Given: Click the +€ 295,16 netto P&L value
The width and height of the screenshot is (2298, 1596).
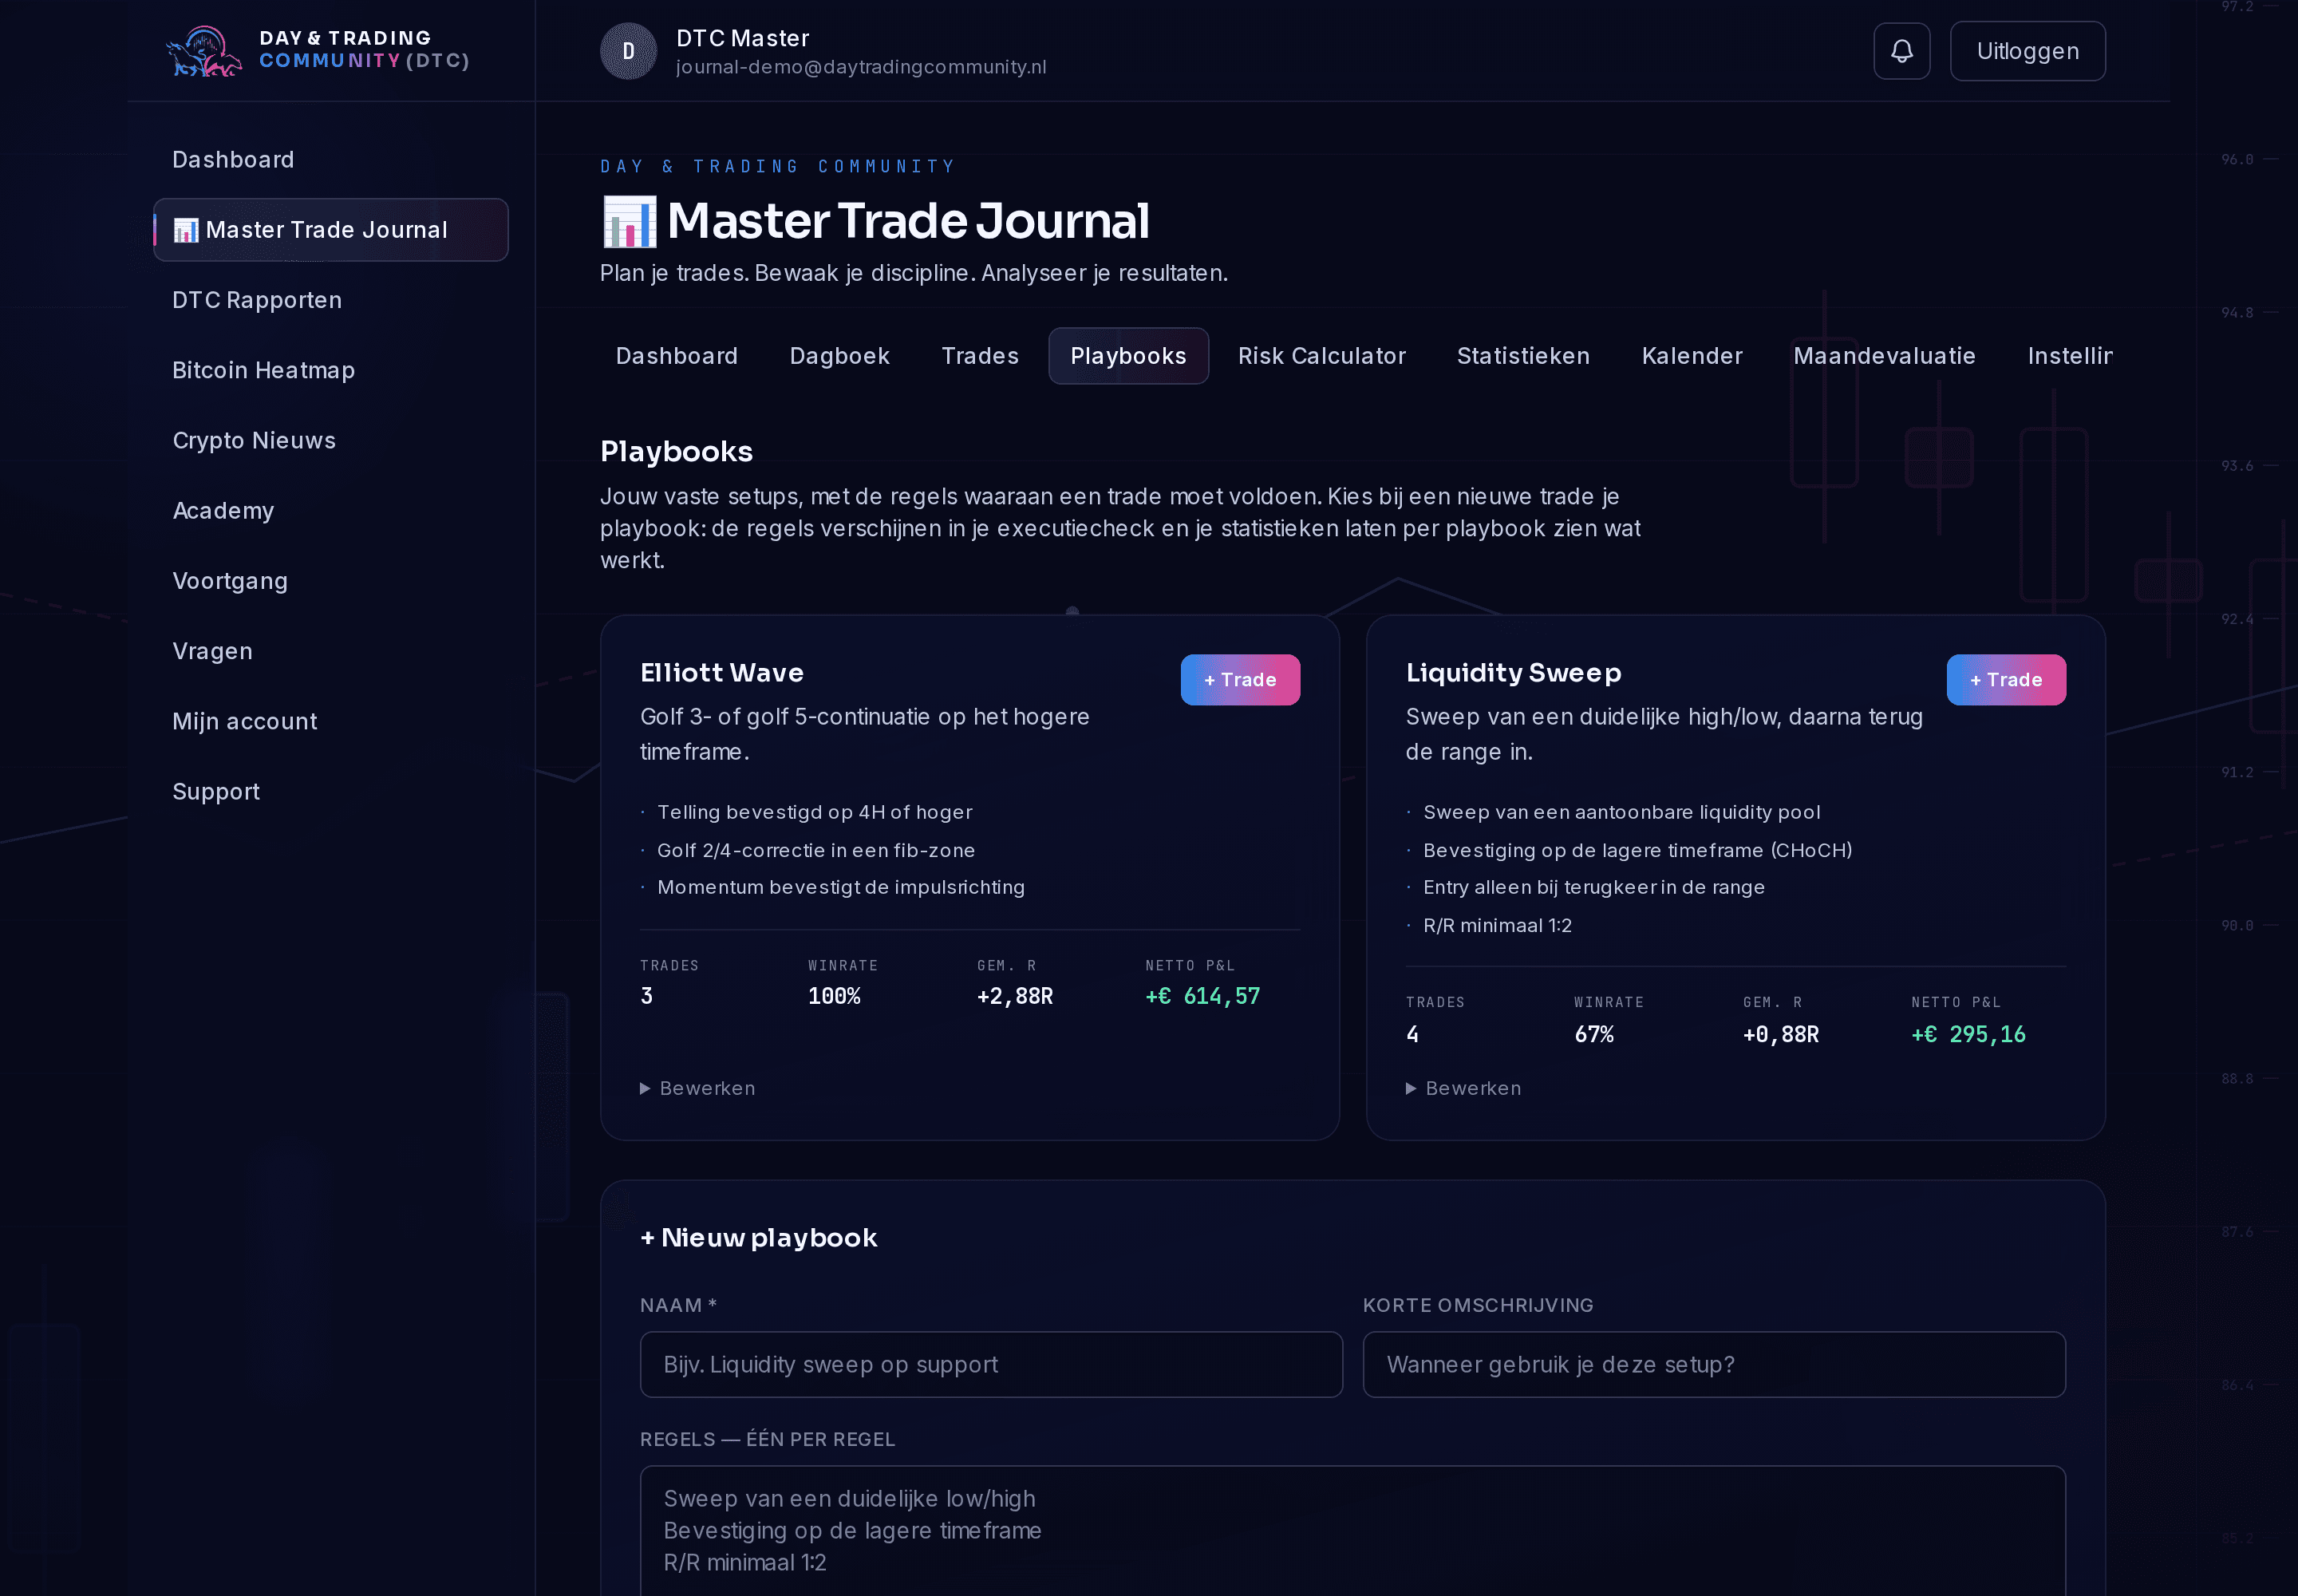Looking at the screenshot, I should coord(1969,1034).
